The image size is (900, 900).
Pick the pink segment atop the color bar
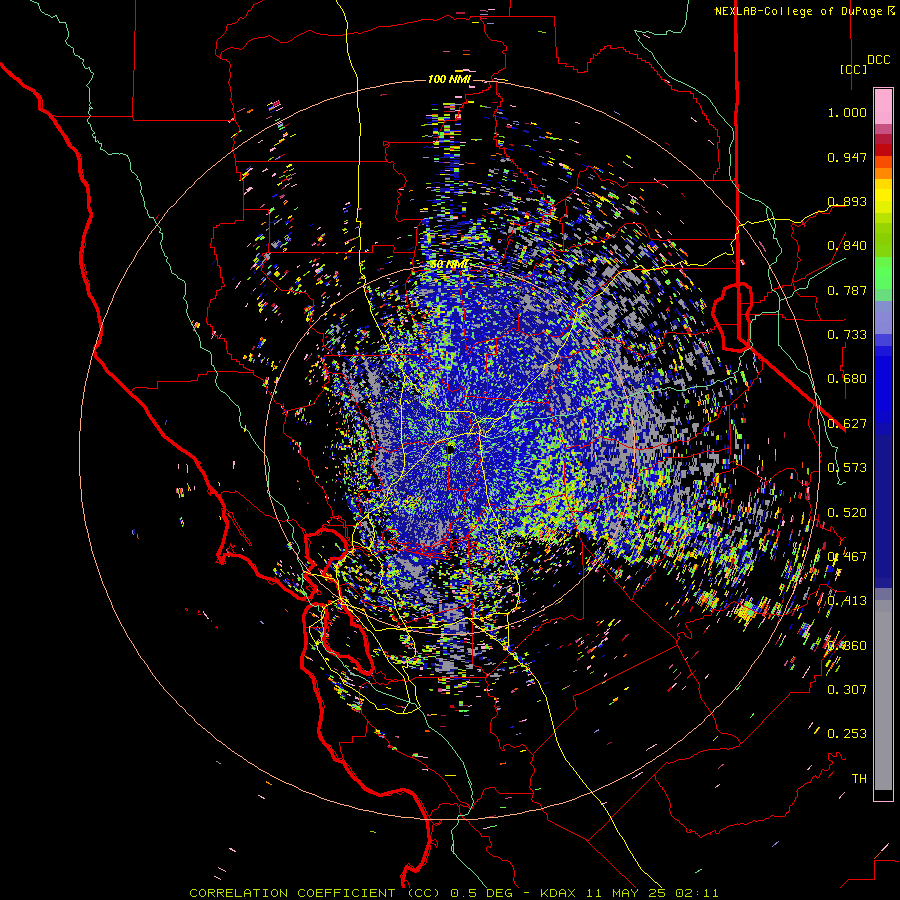[883, 106]
